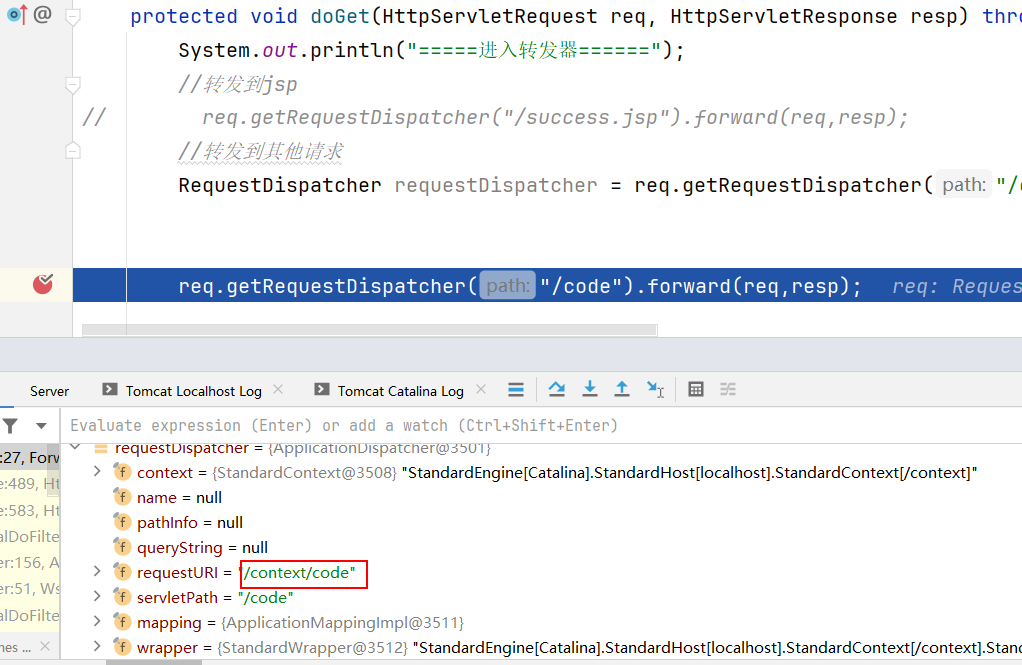Expand the requestURI variable node
The height and width of the screenshot is (665, 1022).
tap(97, 572)
